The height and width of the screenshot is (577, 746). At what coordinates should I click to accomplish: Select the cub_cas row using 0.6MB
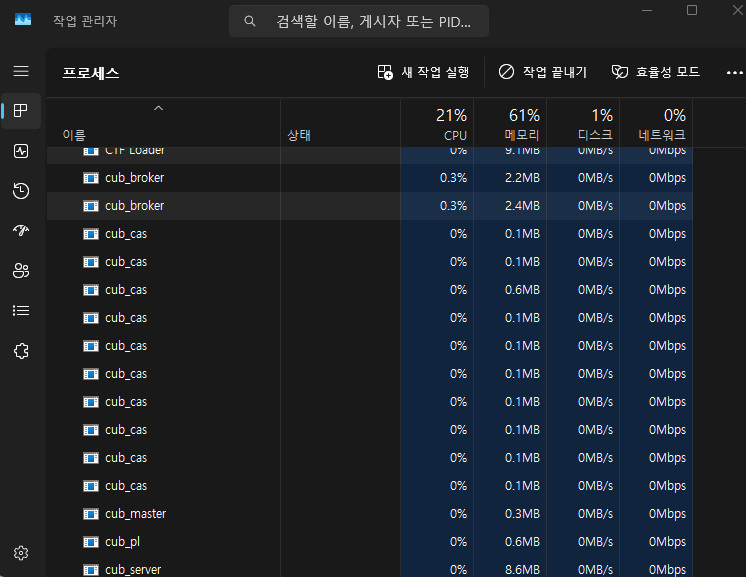(x=370, y=290)
